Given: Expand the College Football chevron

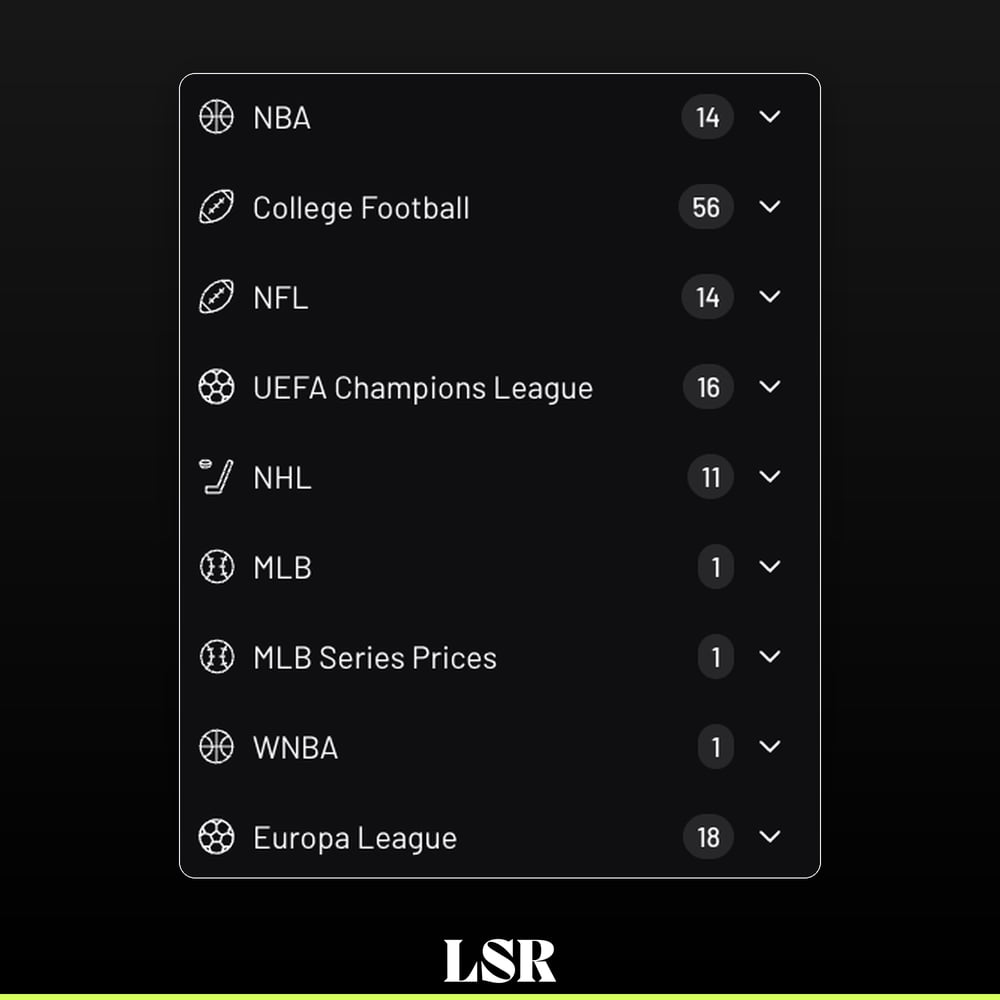Looking at the screenshot, I should [x=770, y=207].
